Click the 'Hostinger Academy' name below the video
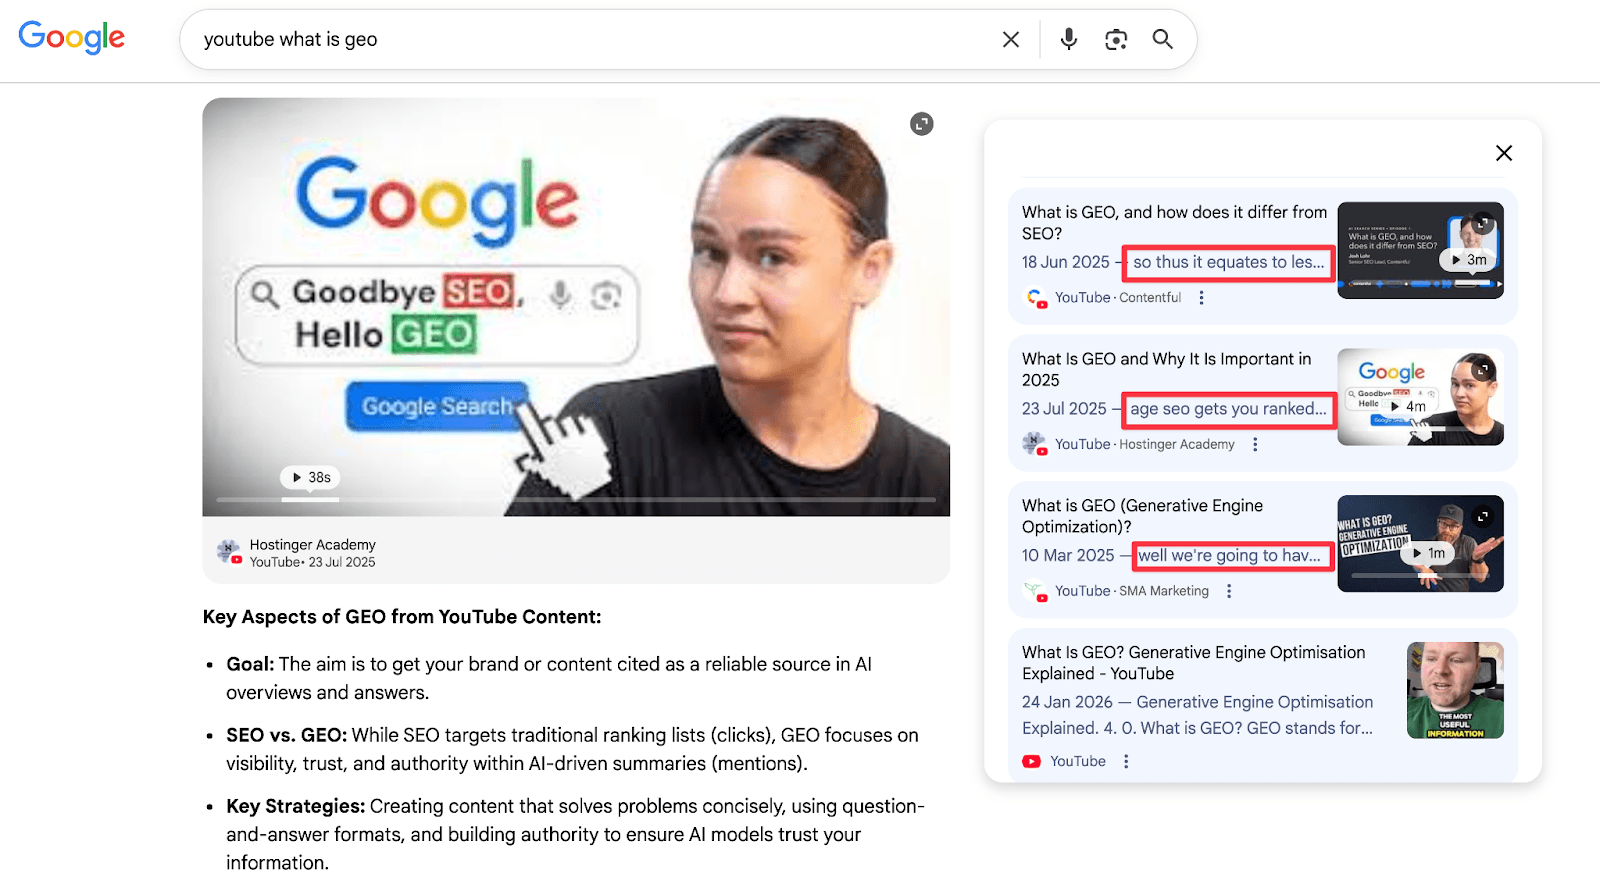Image resolution: width=1600 pixels, height=891 pixels. tap(312, 545)
